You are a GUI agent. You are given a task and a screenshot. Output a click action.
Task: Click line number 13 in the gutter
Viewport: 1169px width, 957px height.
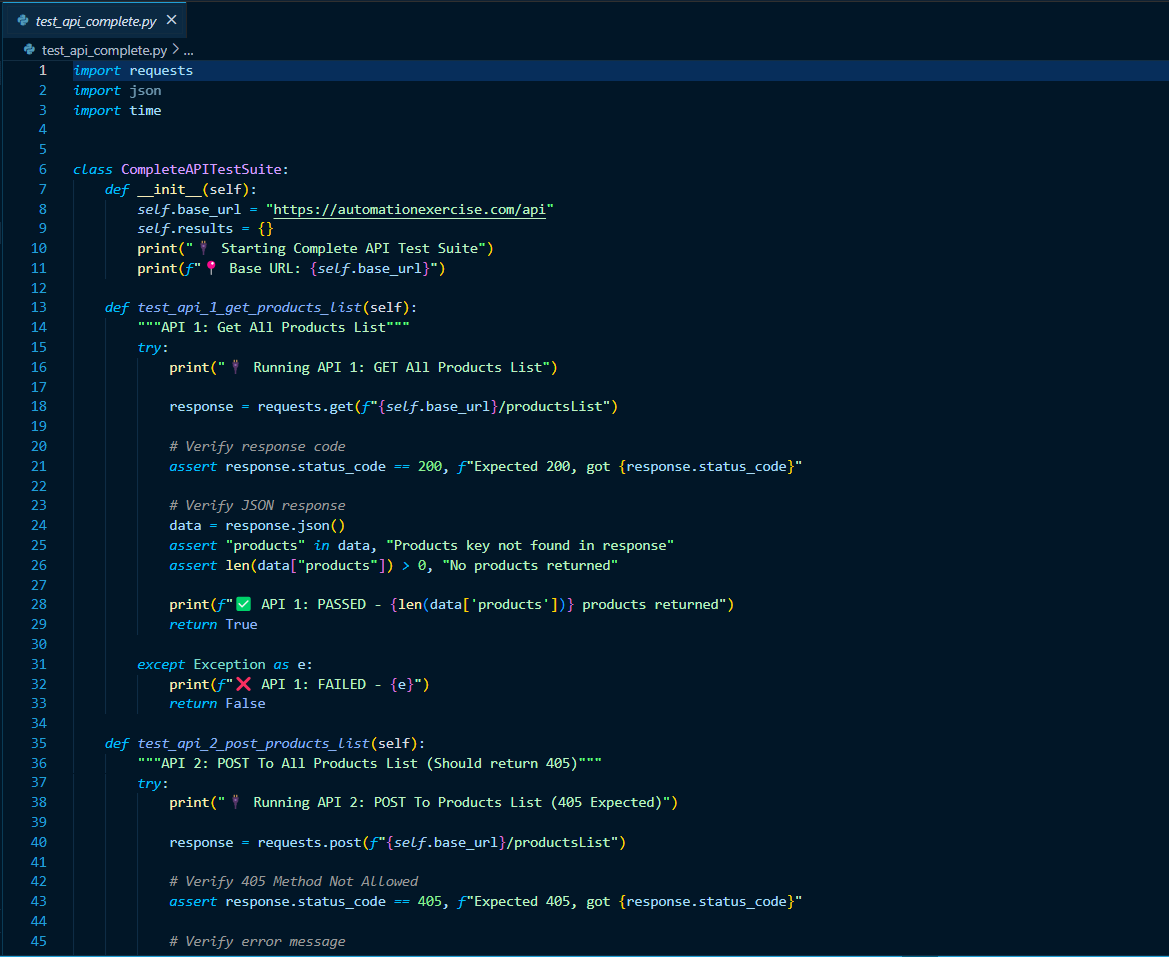coord(39,307)
